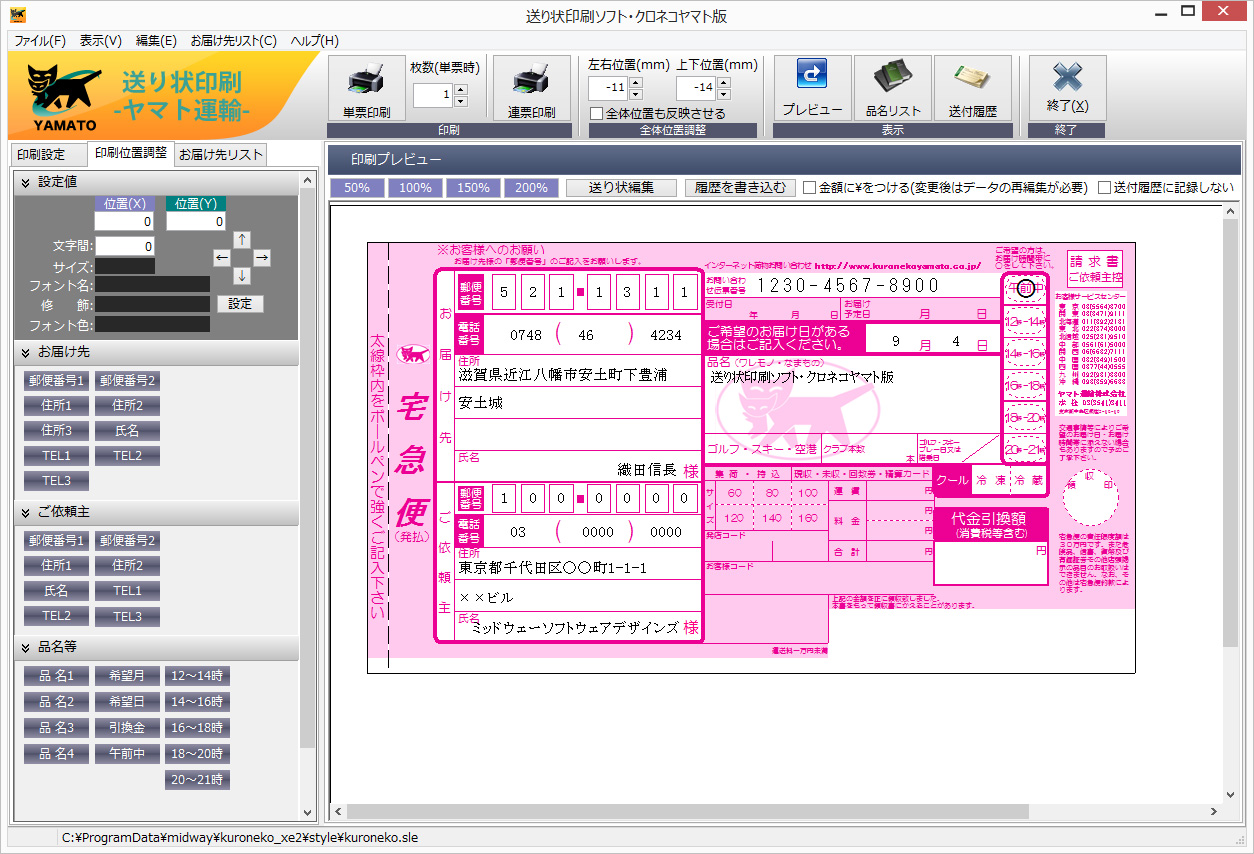Select 午前中 field button

tap(127, 754)
